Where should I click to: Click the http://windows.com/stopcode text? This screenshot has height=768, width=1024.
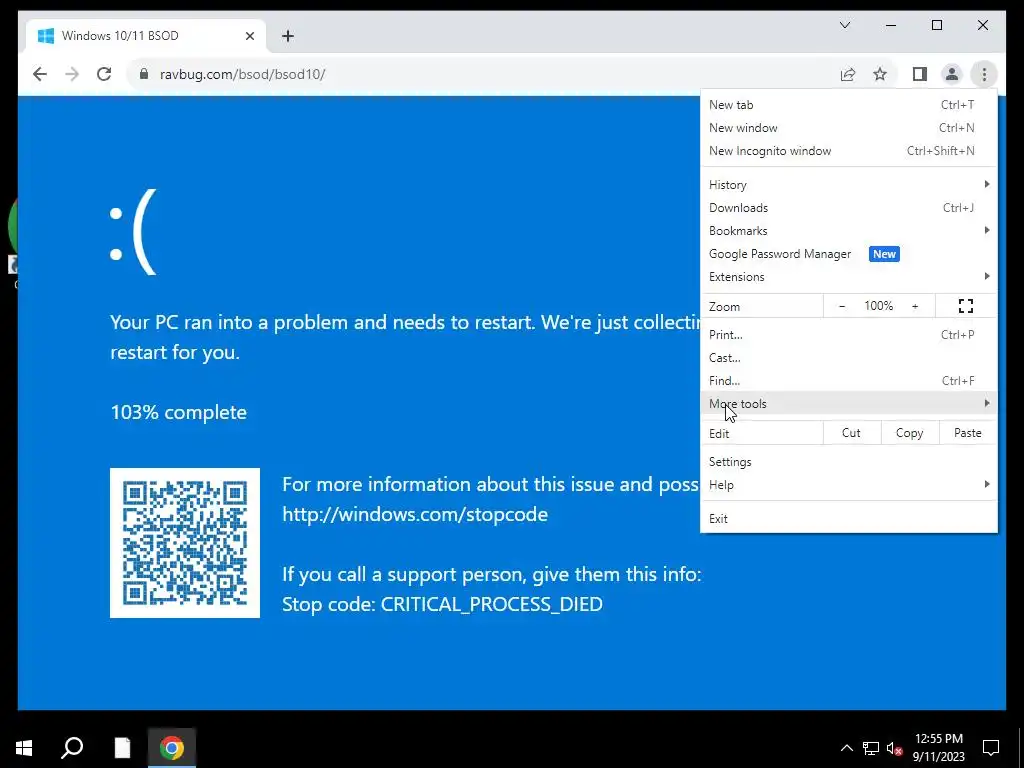coord(415,514)
